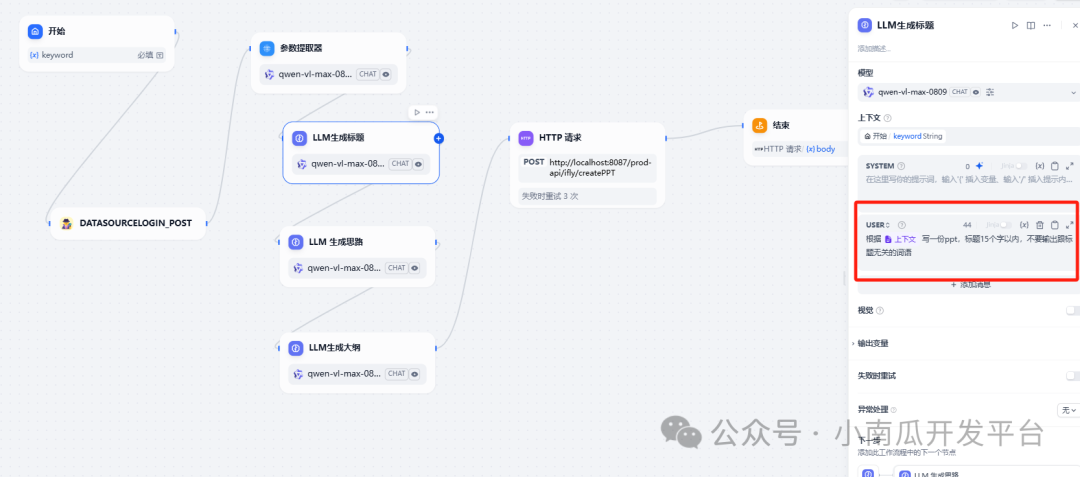
Task: Select the LLM生成大纲 node
Action: (x=357, y=363)
